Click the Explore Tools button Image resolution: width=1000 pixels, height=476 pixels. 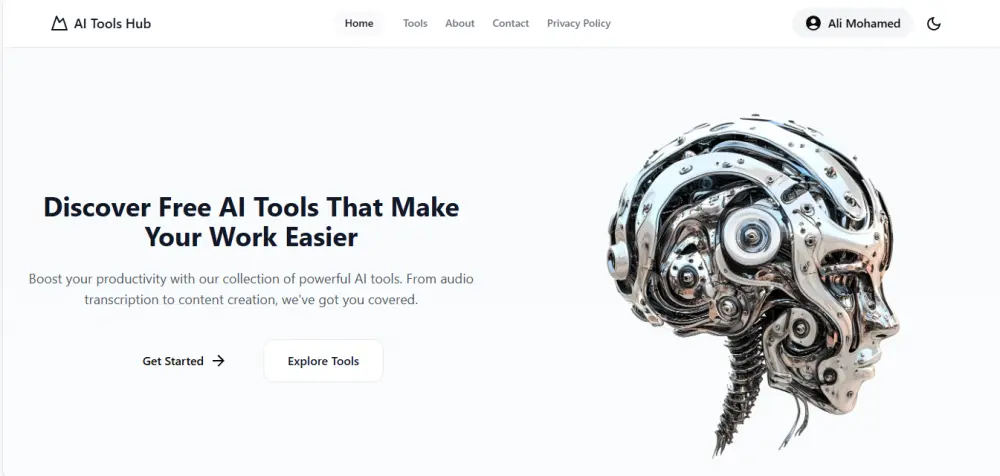[323, 361]
